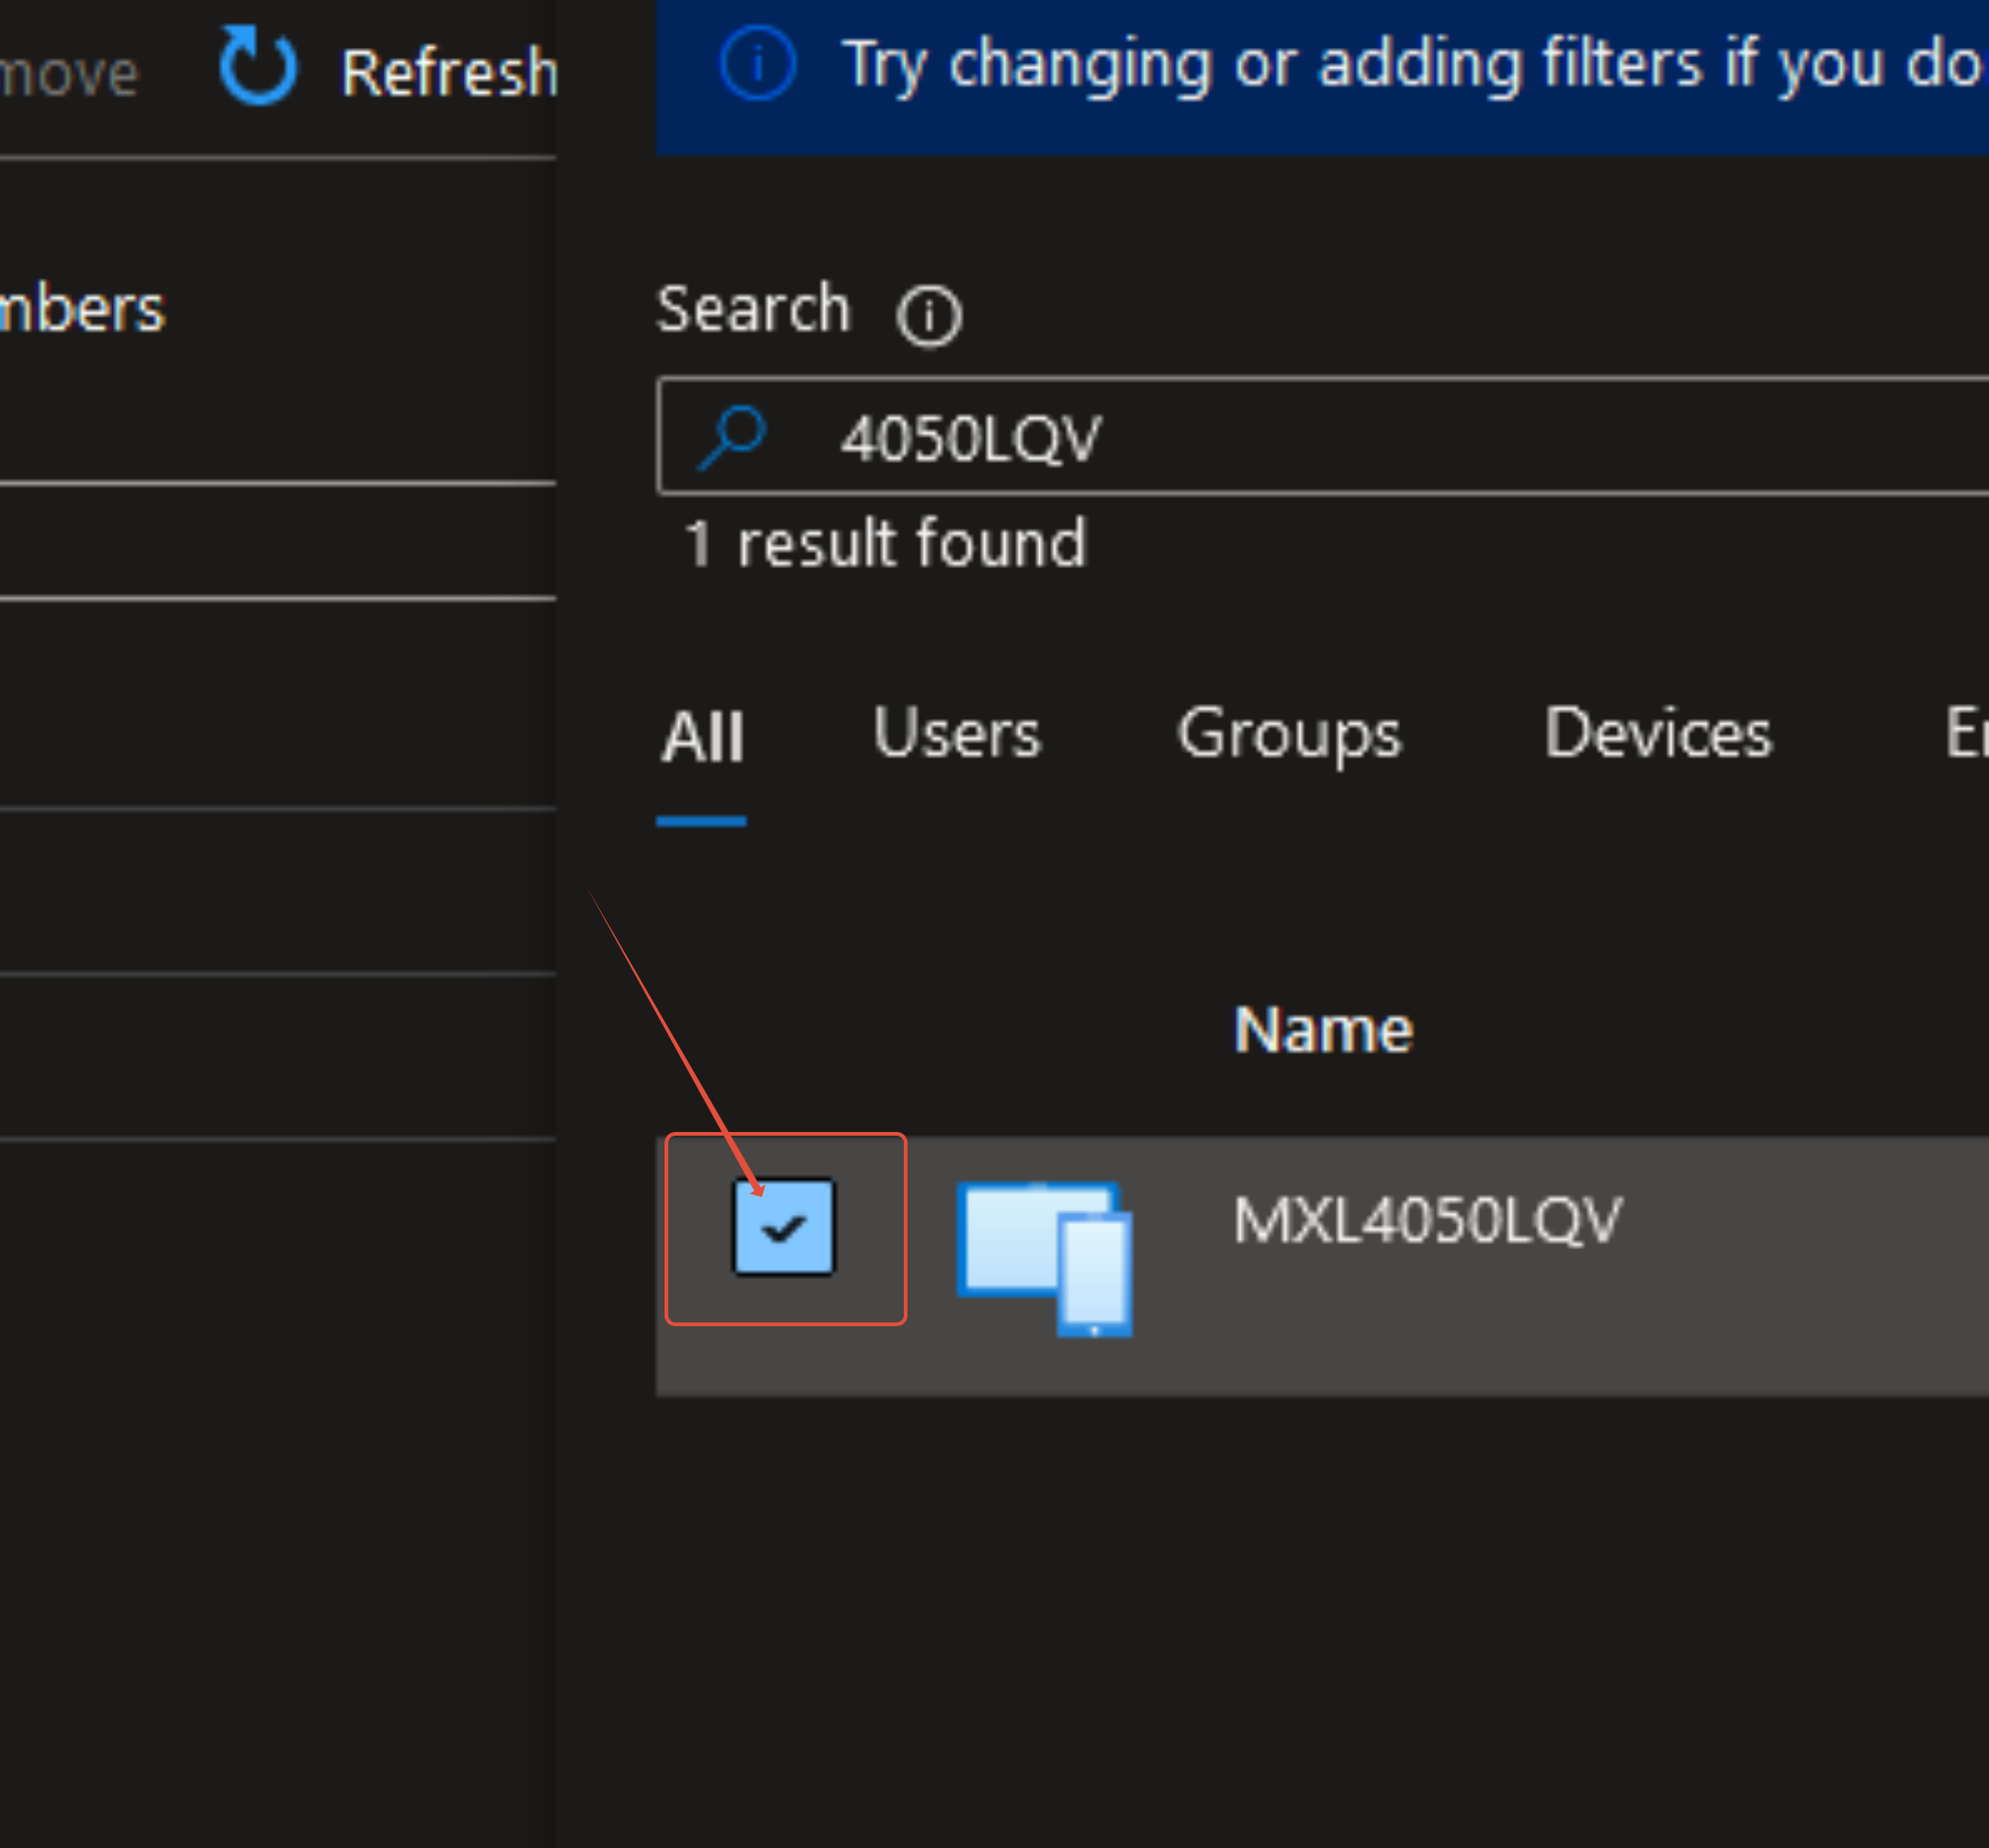Switch to the Groups tab
1989x1848 pixels.
[1288, 734]
